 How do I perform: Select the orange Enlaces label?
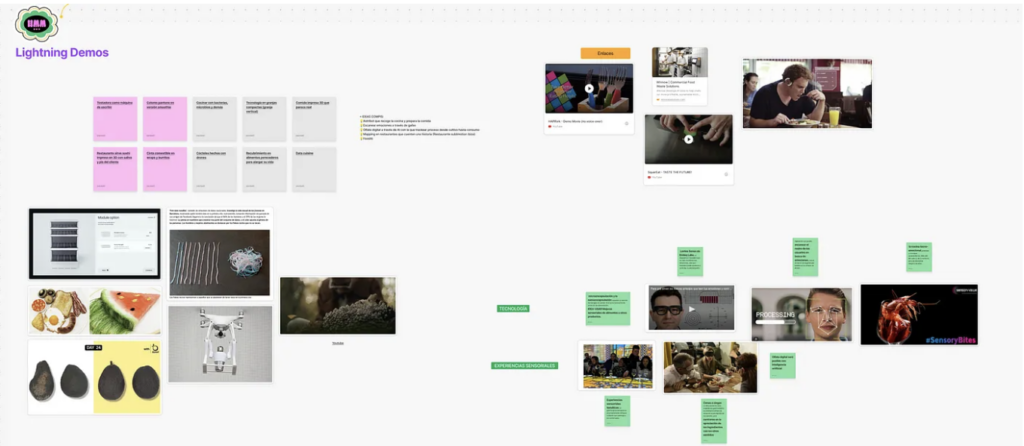click(x=605, y=53)
